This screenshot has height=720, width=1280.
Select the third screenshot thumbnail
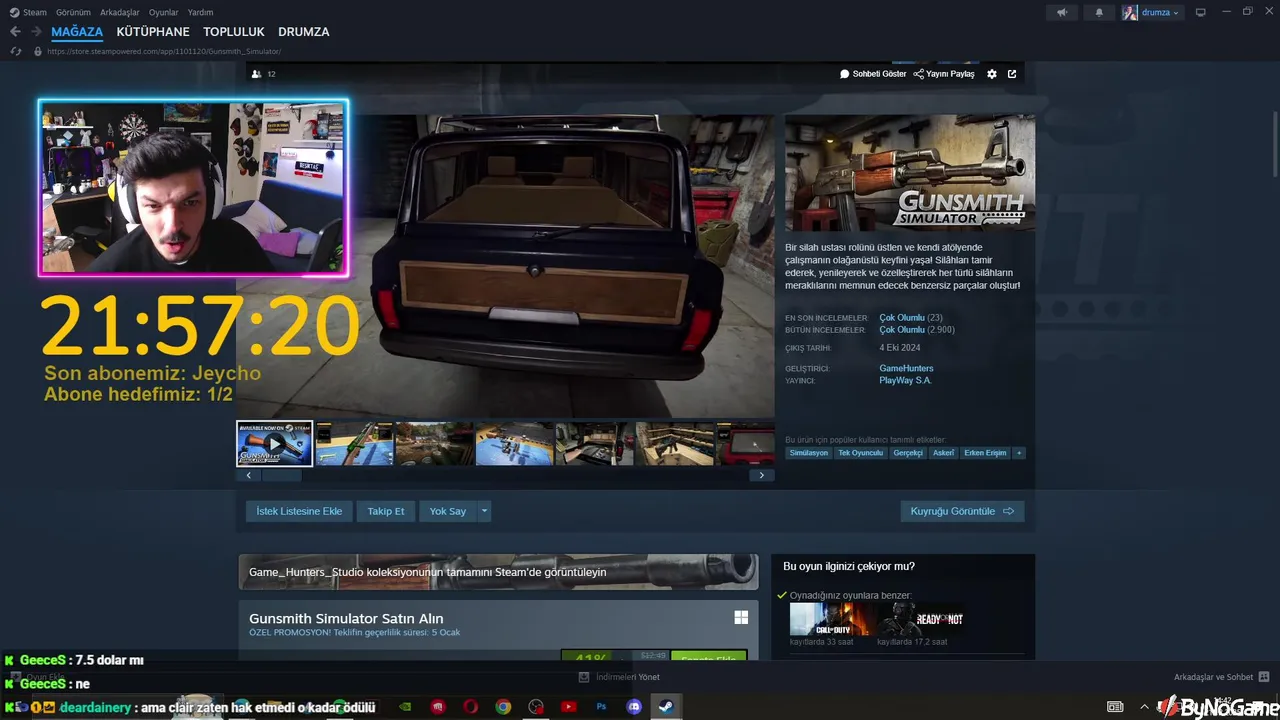click(434, 444)
